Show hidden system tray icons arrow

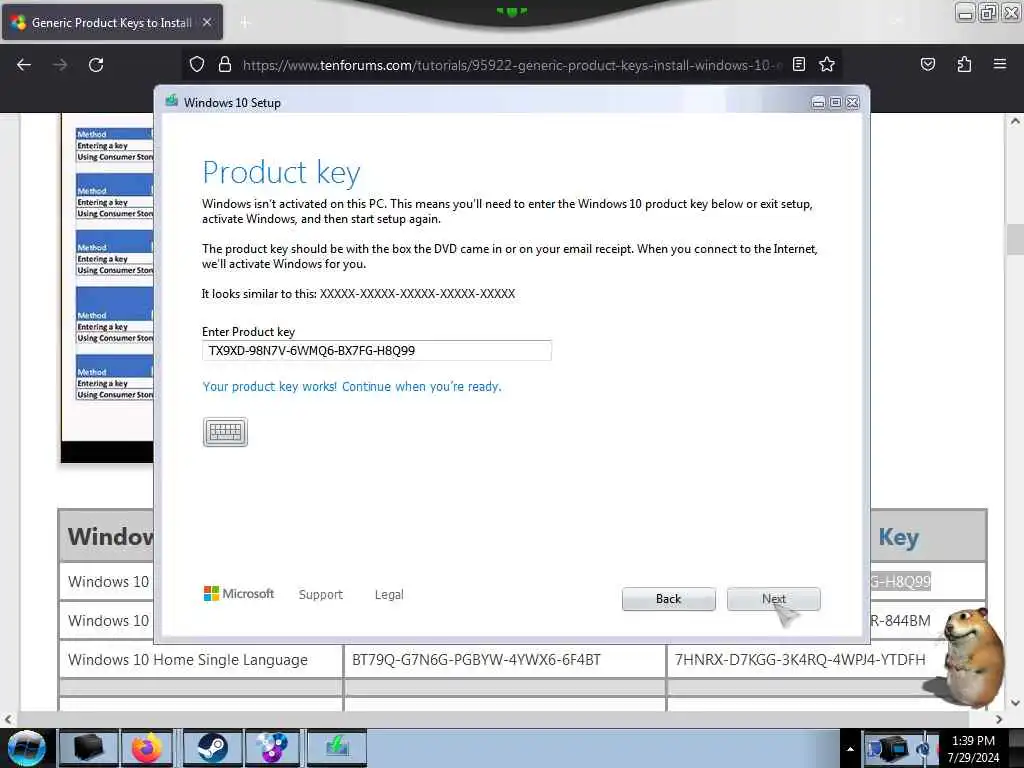(850, 749)
